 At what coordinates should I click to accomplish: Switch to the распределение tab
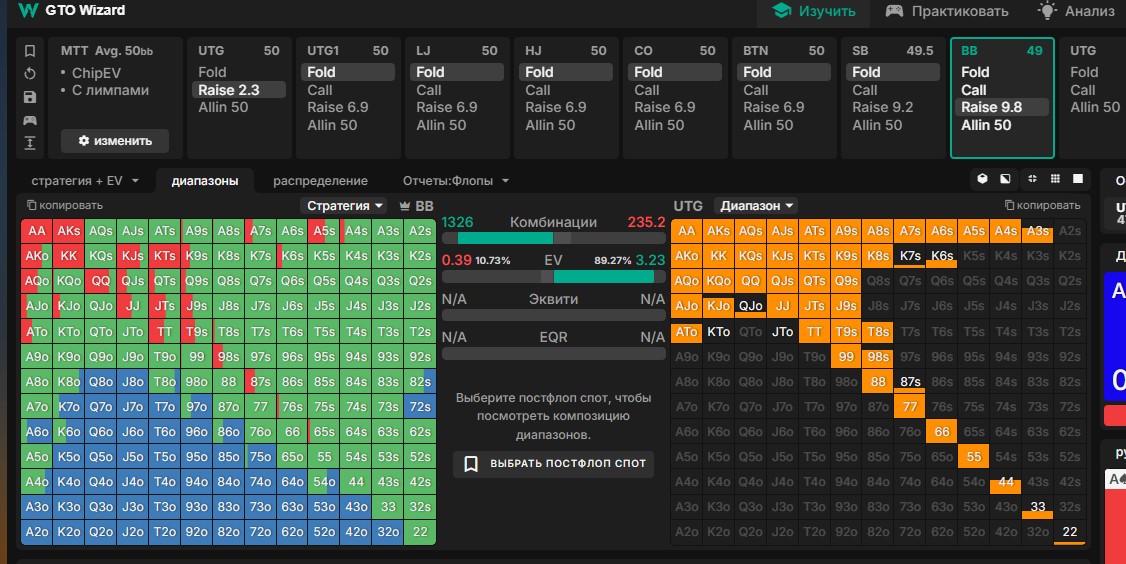[320, 181]
